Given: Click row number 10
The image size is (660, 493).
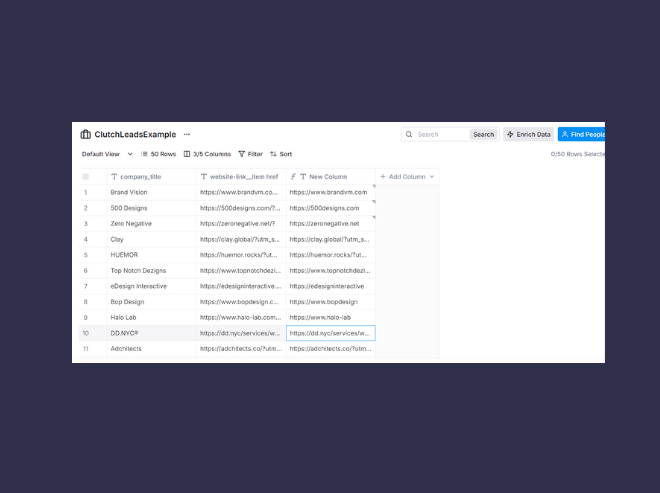Looking at the screenshot, I should pos(86,333).
